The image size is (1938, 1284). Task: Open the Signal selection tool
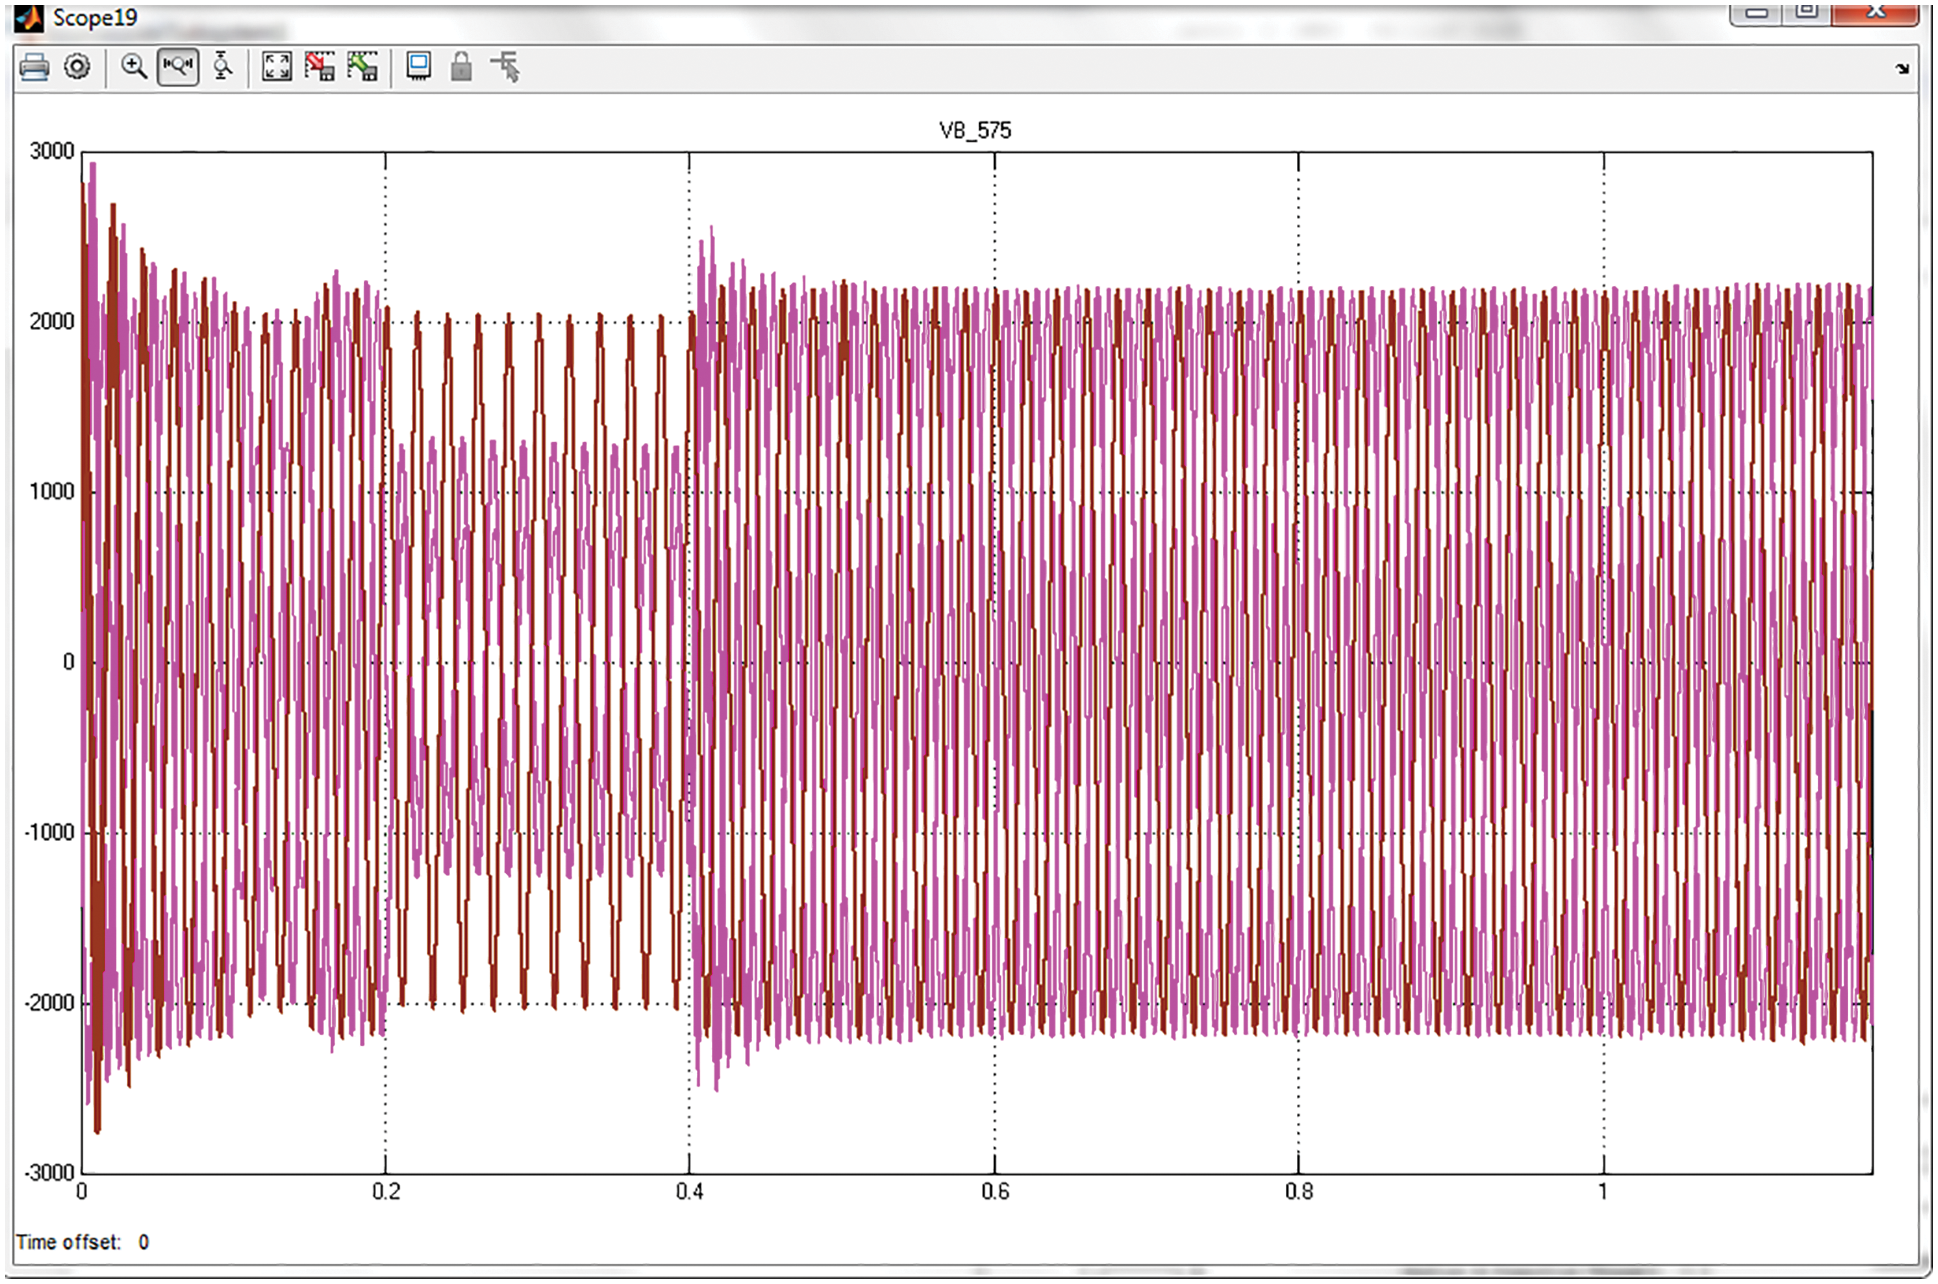(506, 67)
